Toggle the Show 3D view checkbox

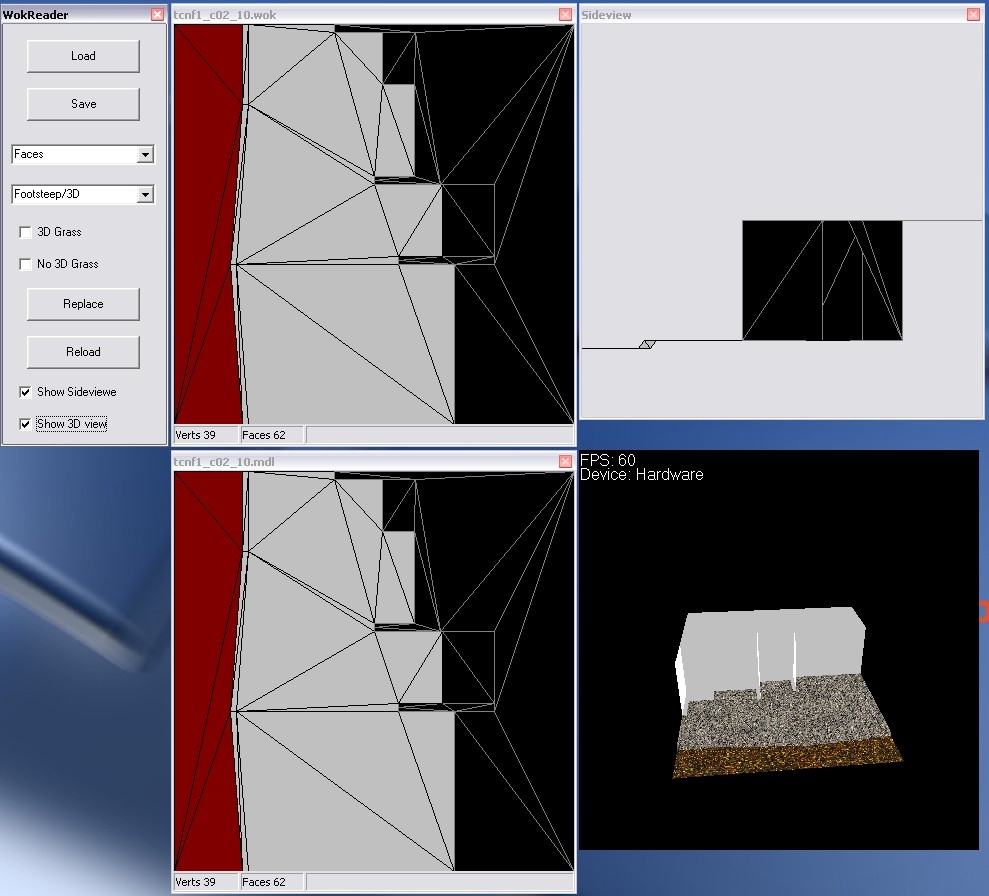tap(26, 424)
